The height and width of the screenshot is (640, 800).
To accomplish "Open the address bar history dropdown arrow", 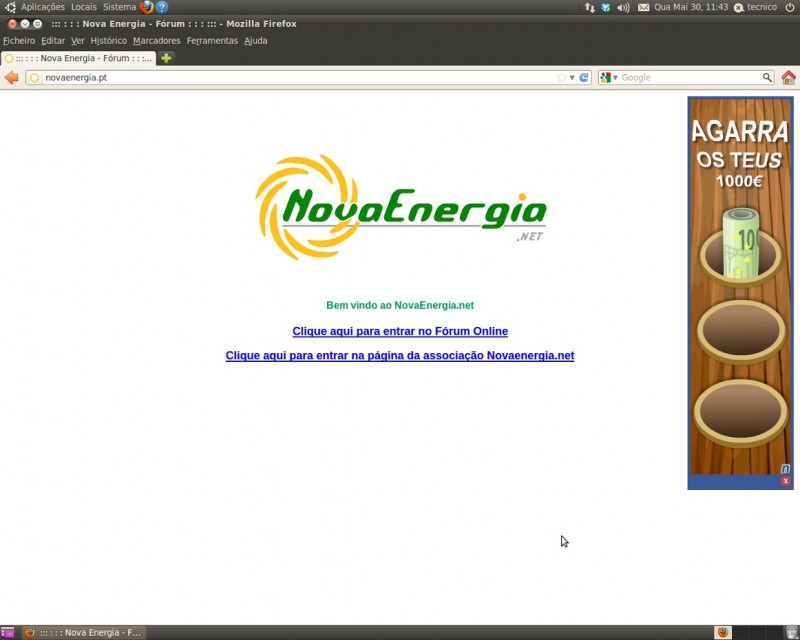I will (572, 78).
